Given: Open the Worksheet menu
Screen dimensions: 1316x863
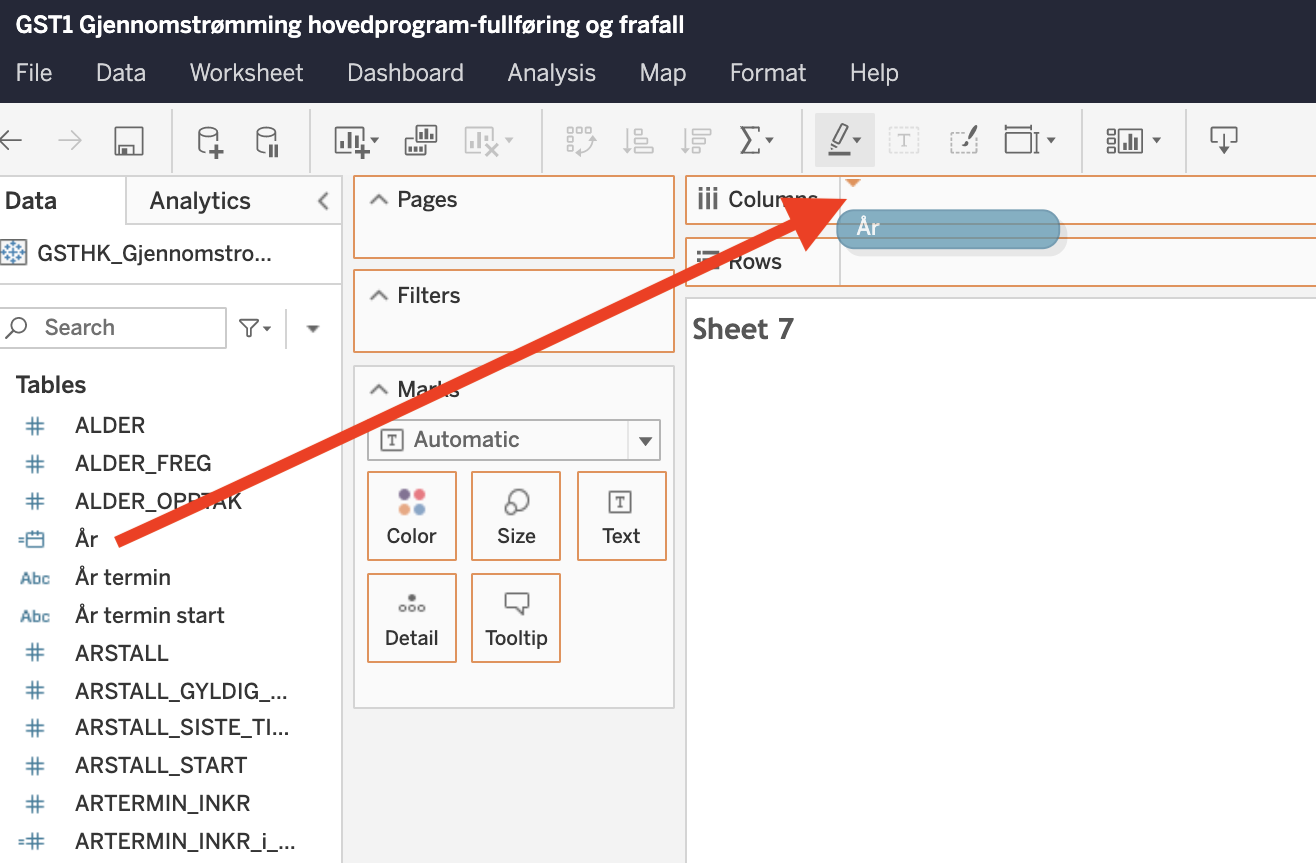Looking at the screenshot, I should (x=246, y=73).
